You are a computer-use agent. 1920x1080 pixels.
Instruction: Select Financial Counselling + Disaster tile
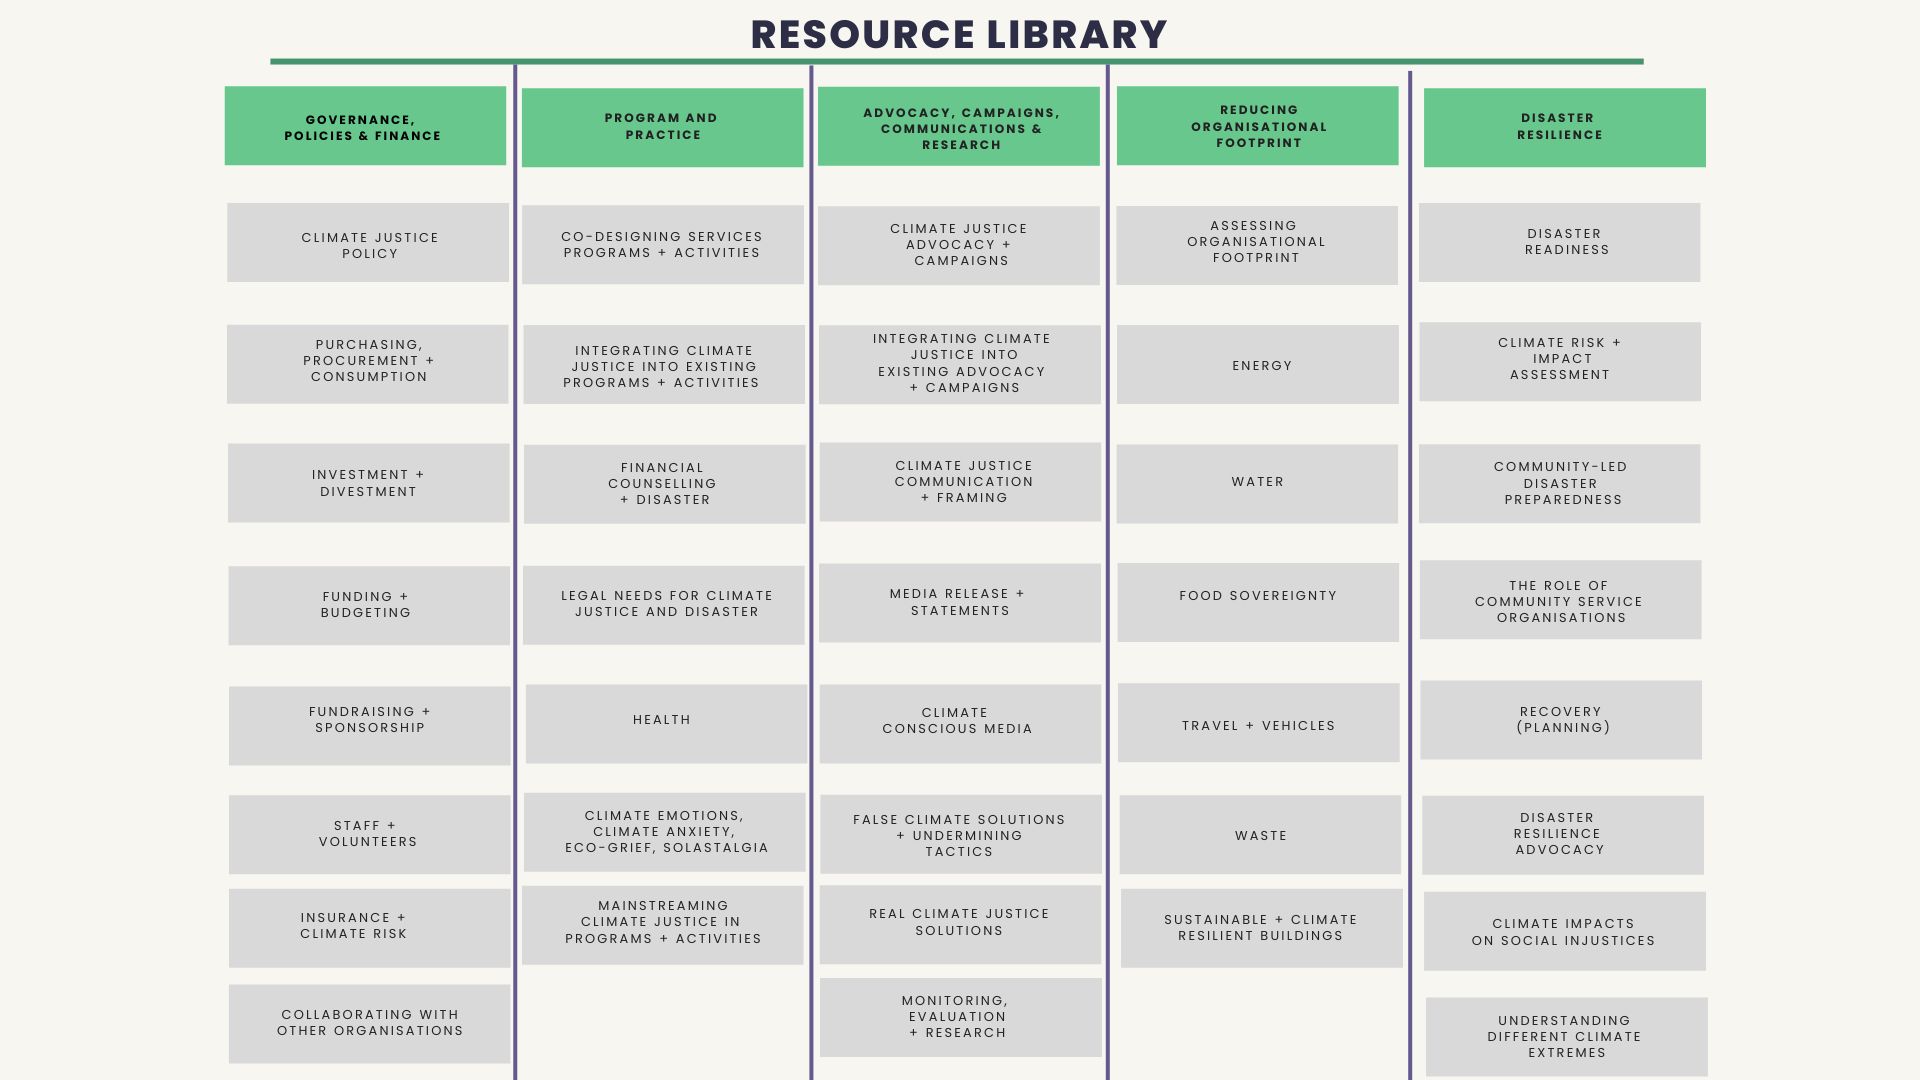[x=665, y=485]
